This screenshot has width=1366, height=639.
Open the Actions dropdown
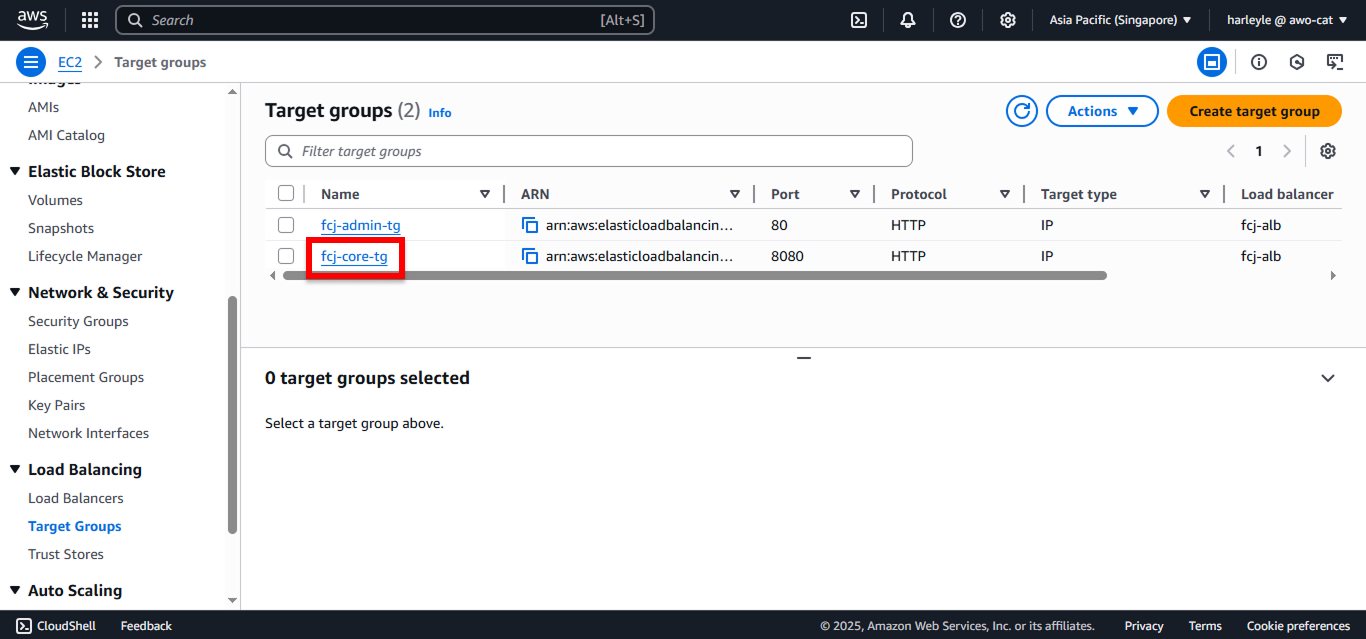tap(1102, 111)
